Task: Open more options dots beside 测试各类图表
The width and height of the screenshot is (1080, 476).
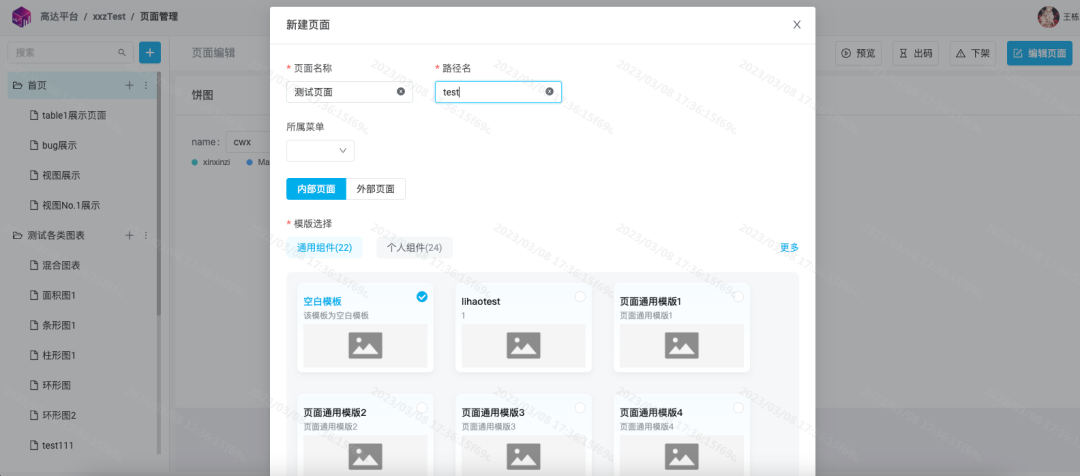Action: tap(145, 236)
